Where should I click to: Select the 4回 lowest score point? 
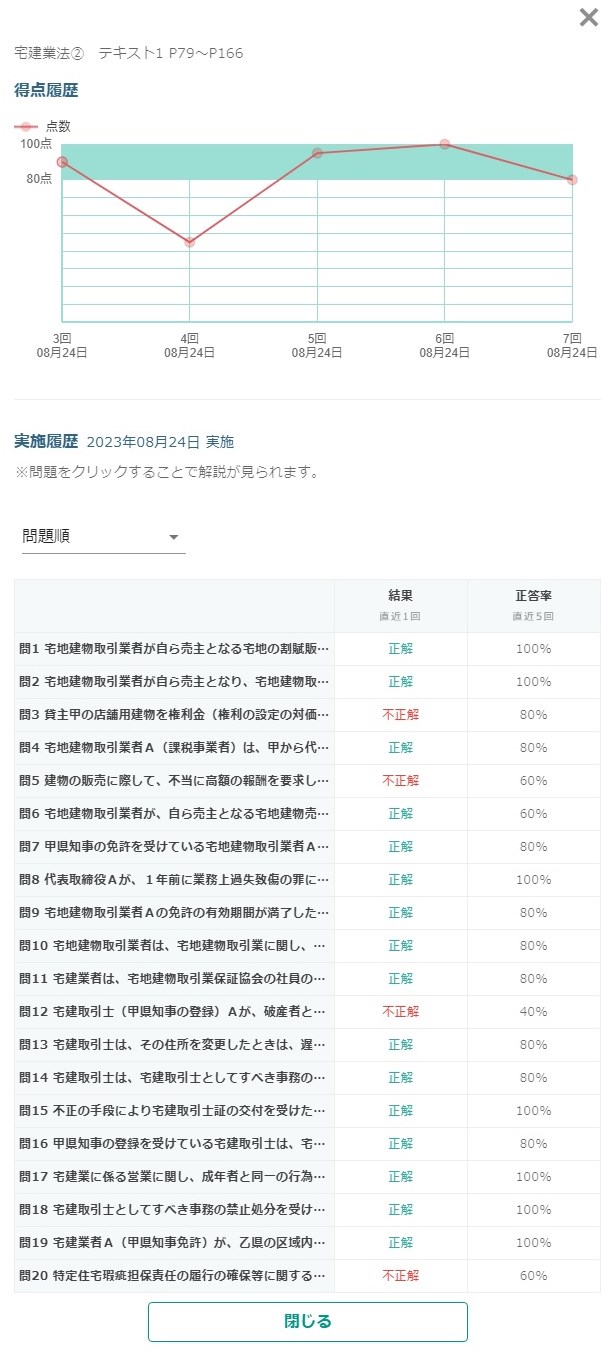click(190, 242)
